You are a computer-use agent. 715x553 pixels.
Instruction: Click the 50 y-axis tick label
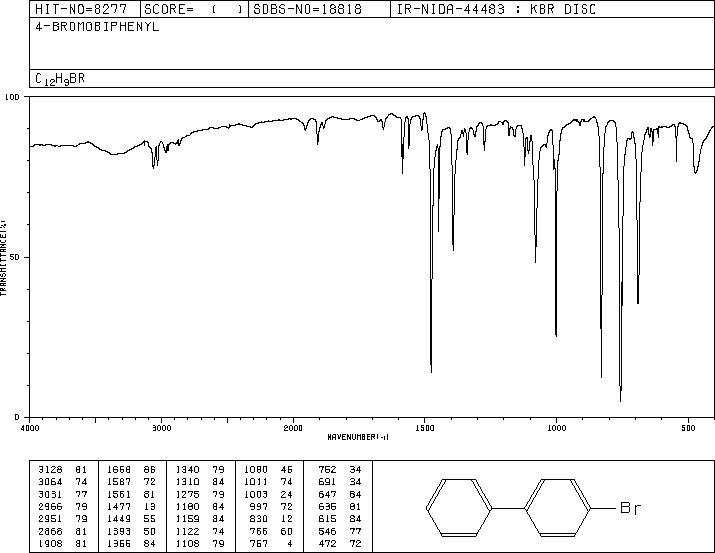(x=15, y=257)
